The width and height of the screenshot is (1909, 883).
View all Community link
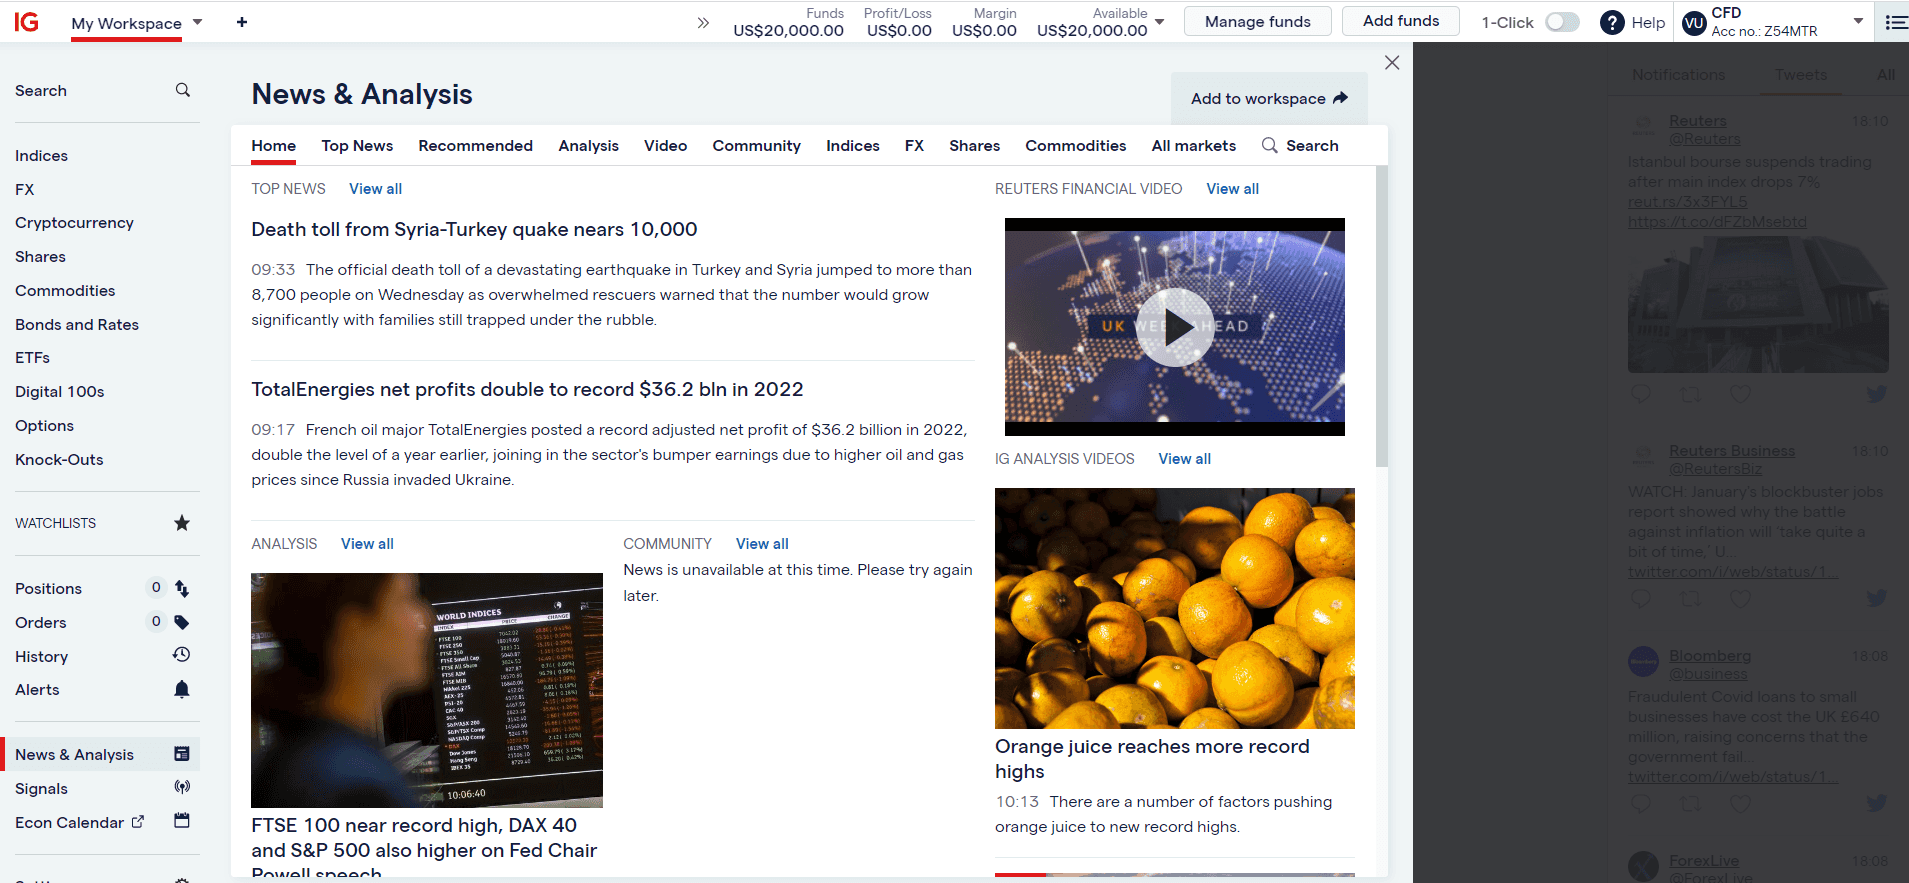pos(763,544)
